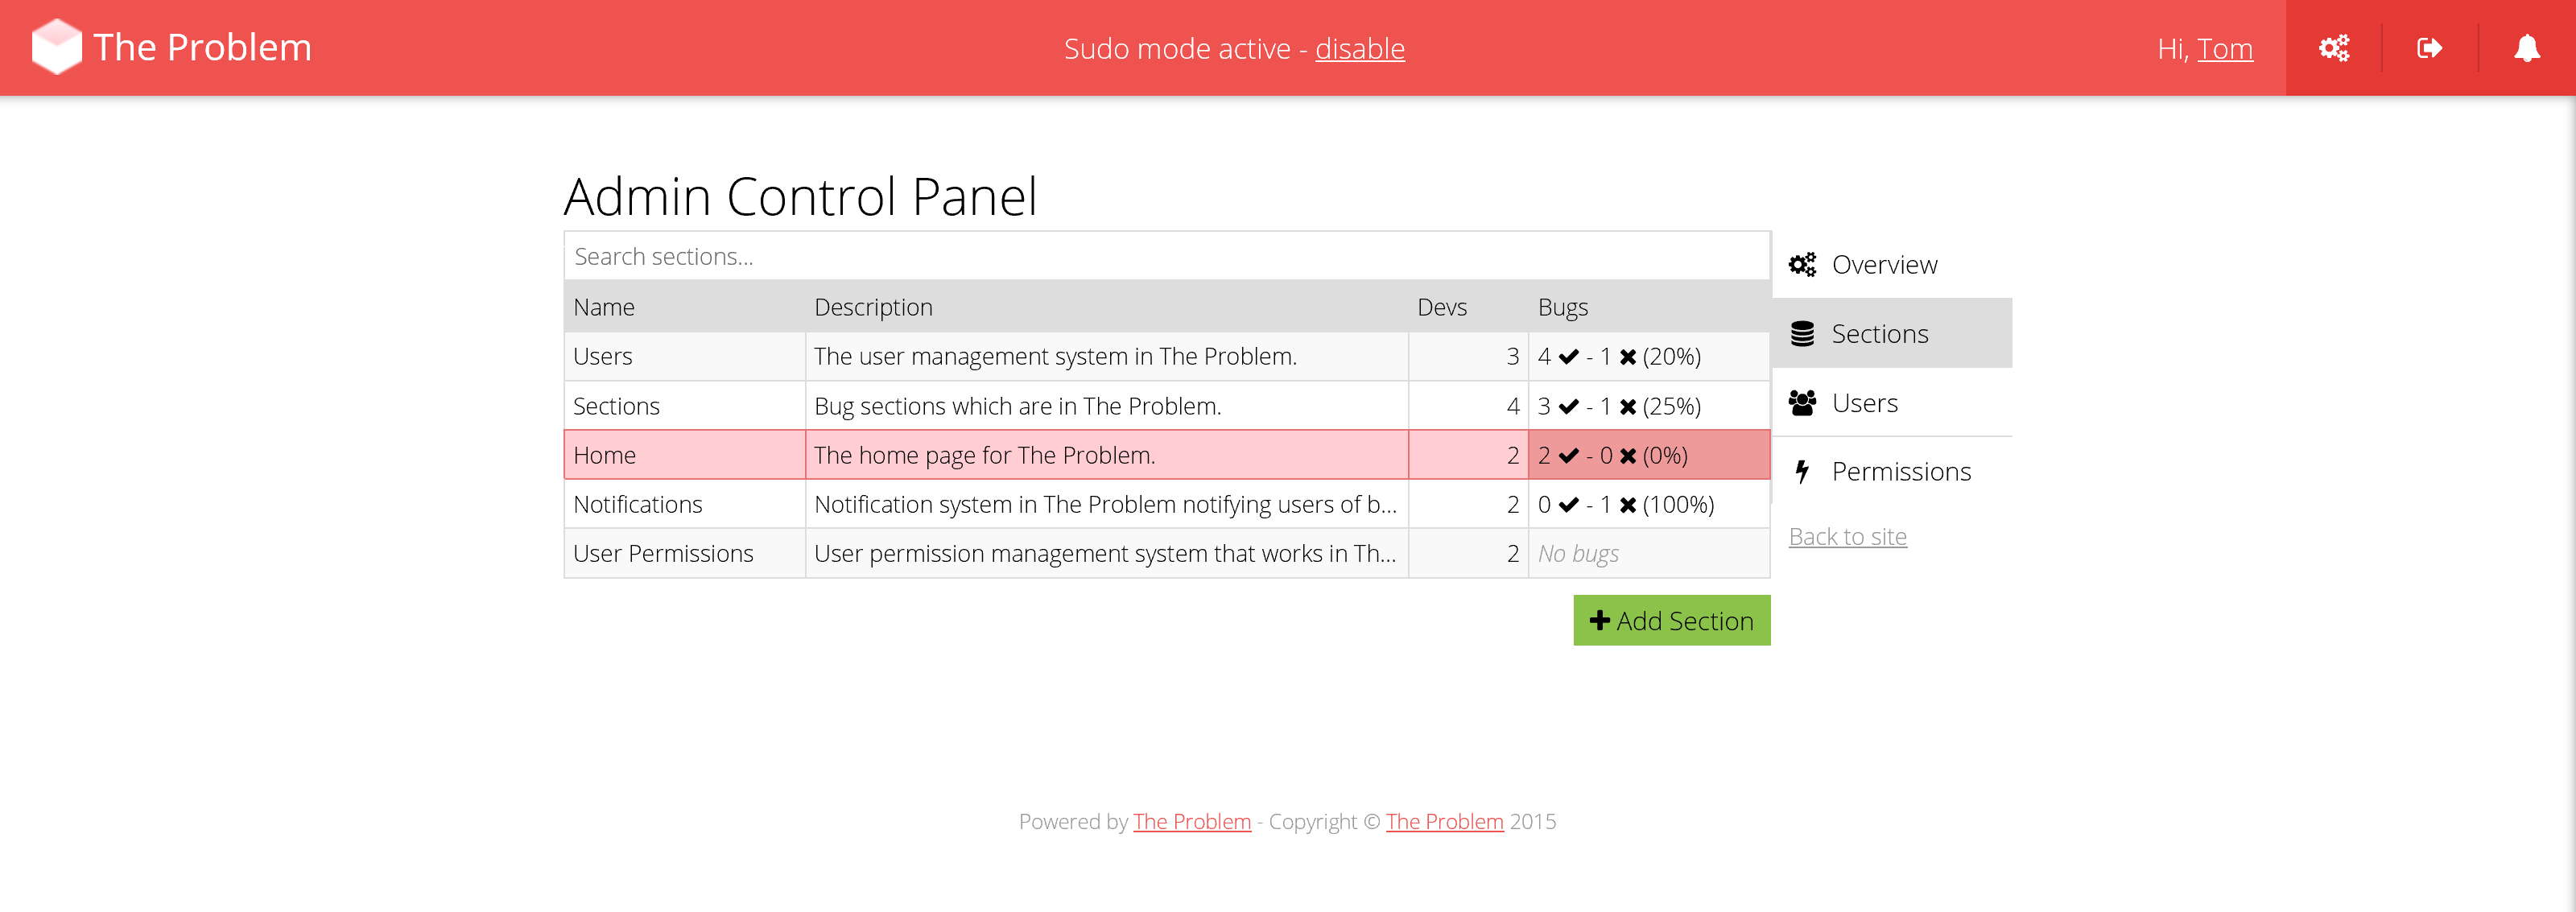Image resolution: width=2576 pixels, height=912 pixels.
Task: Click the logout arrow icon
Action: (2430, 48)
